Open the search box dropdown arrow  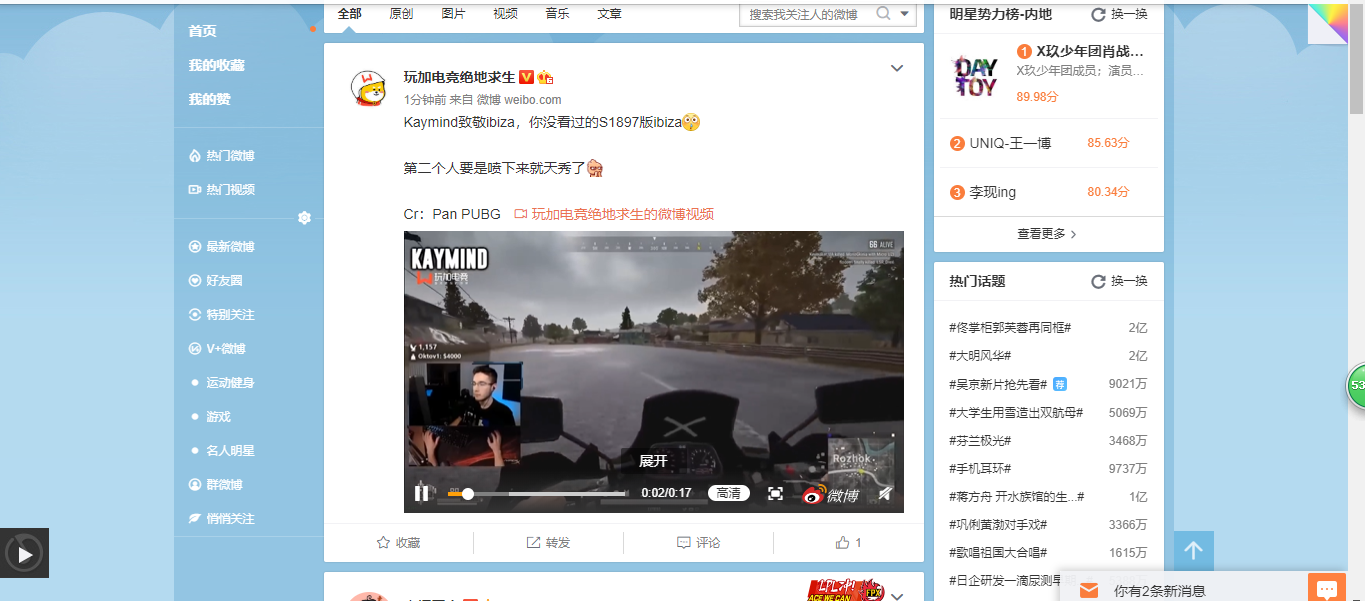coord(905,13)
